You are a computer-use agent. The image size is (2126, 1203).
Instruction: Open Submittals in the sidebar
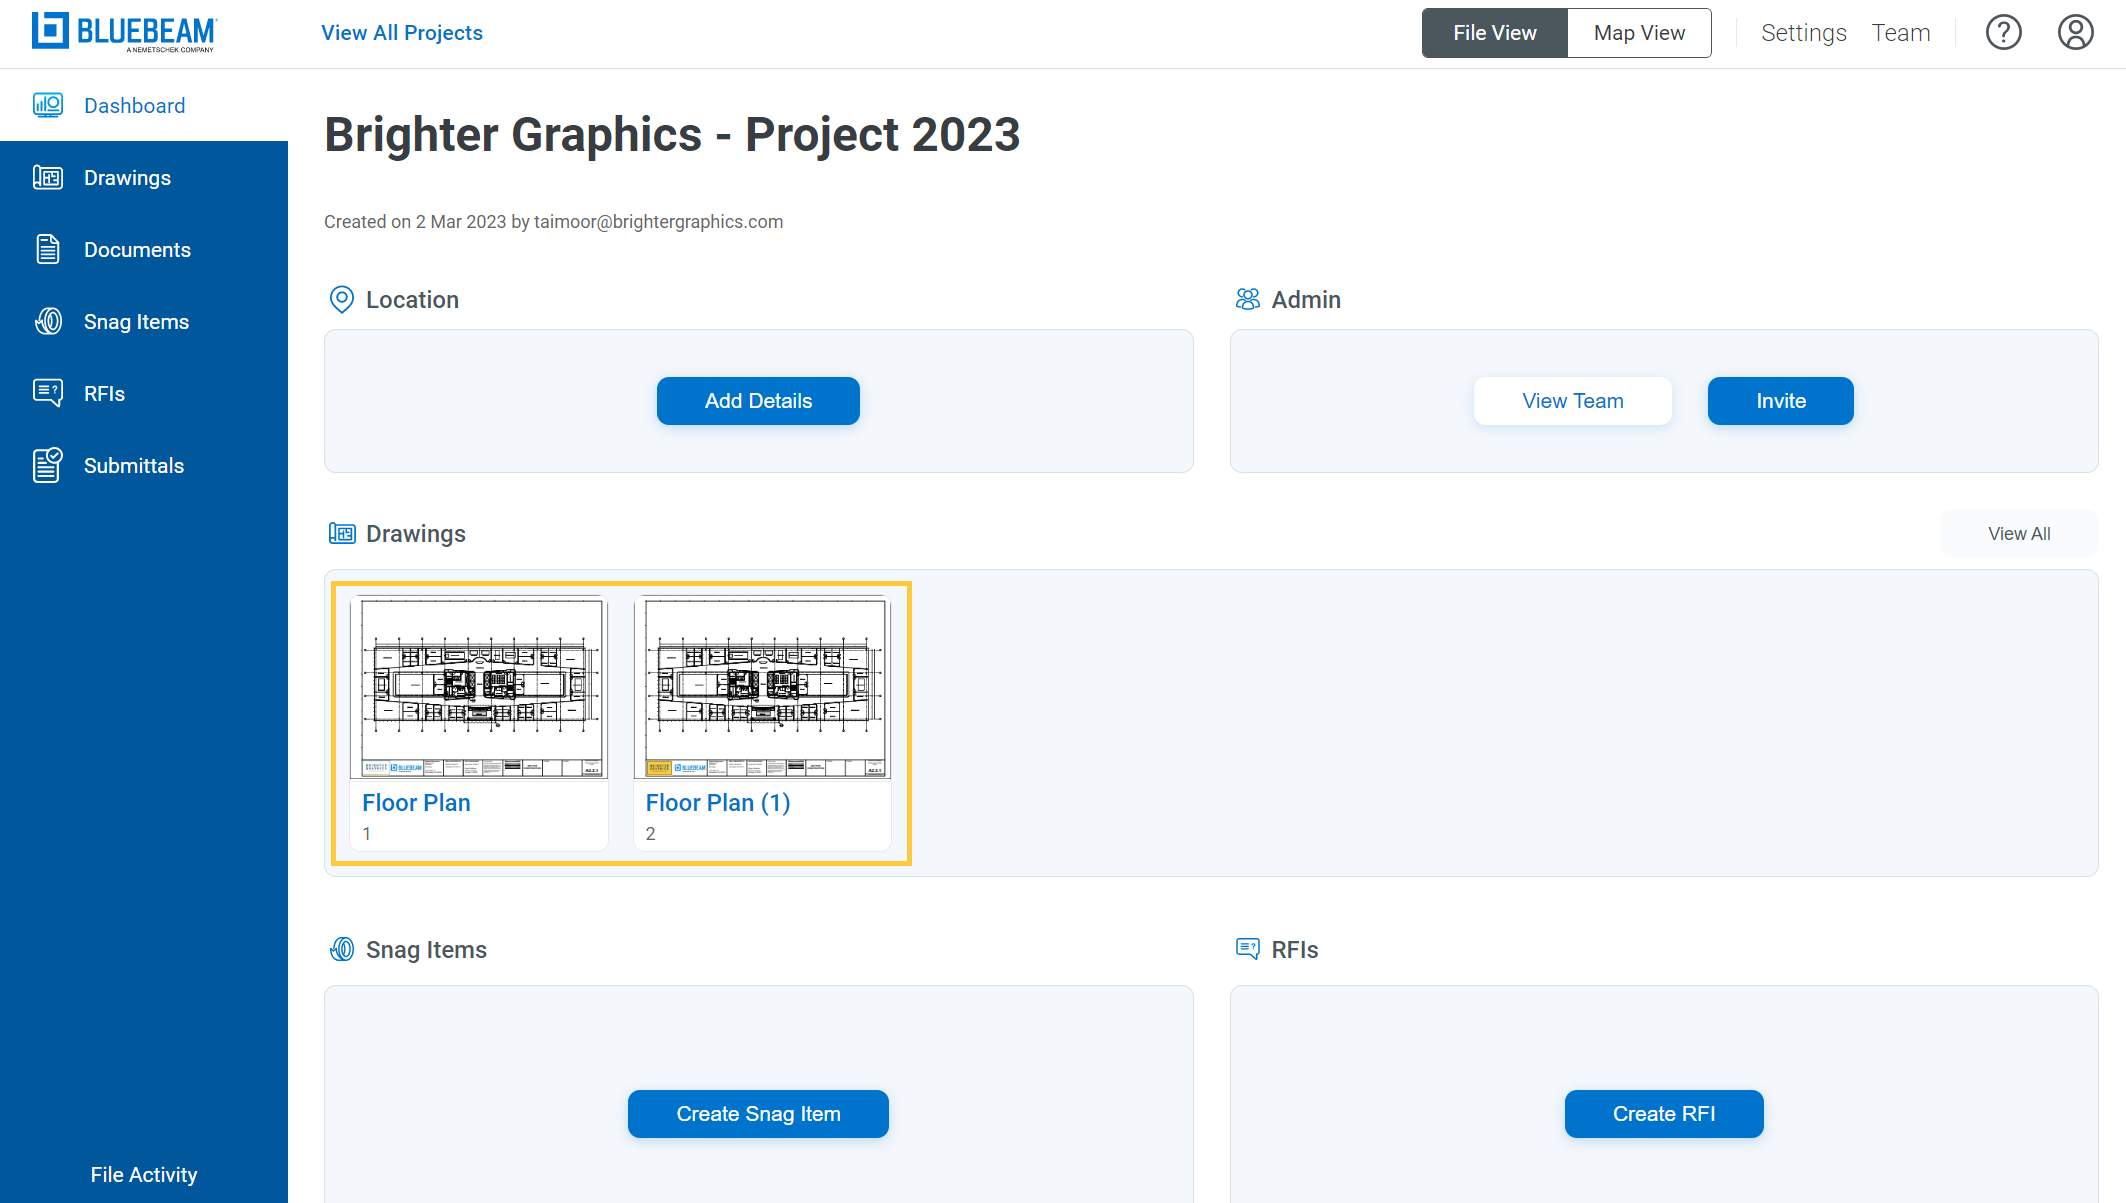tap(144, 465)
